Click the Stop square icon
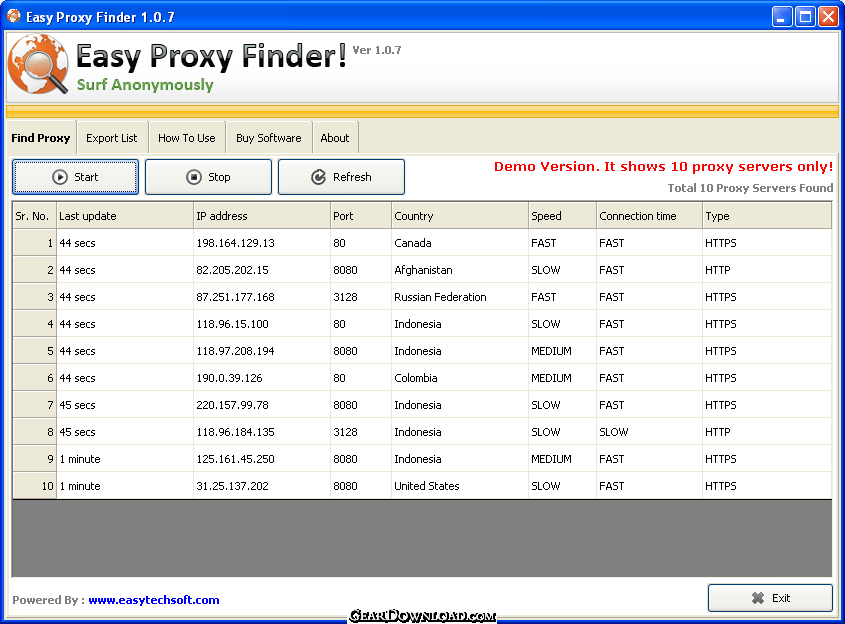The height and width of the screenshot is (624, 845). [x=193, y=177]
